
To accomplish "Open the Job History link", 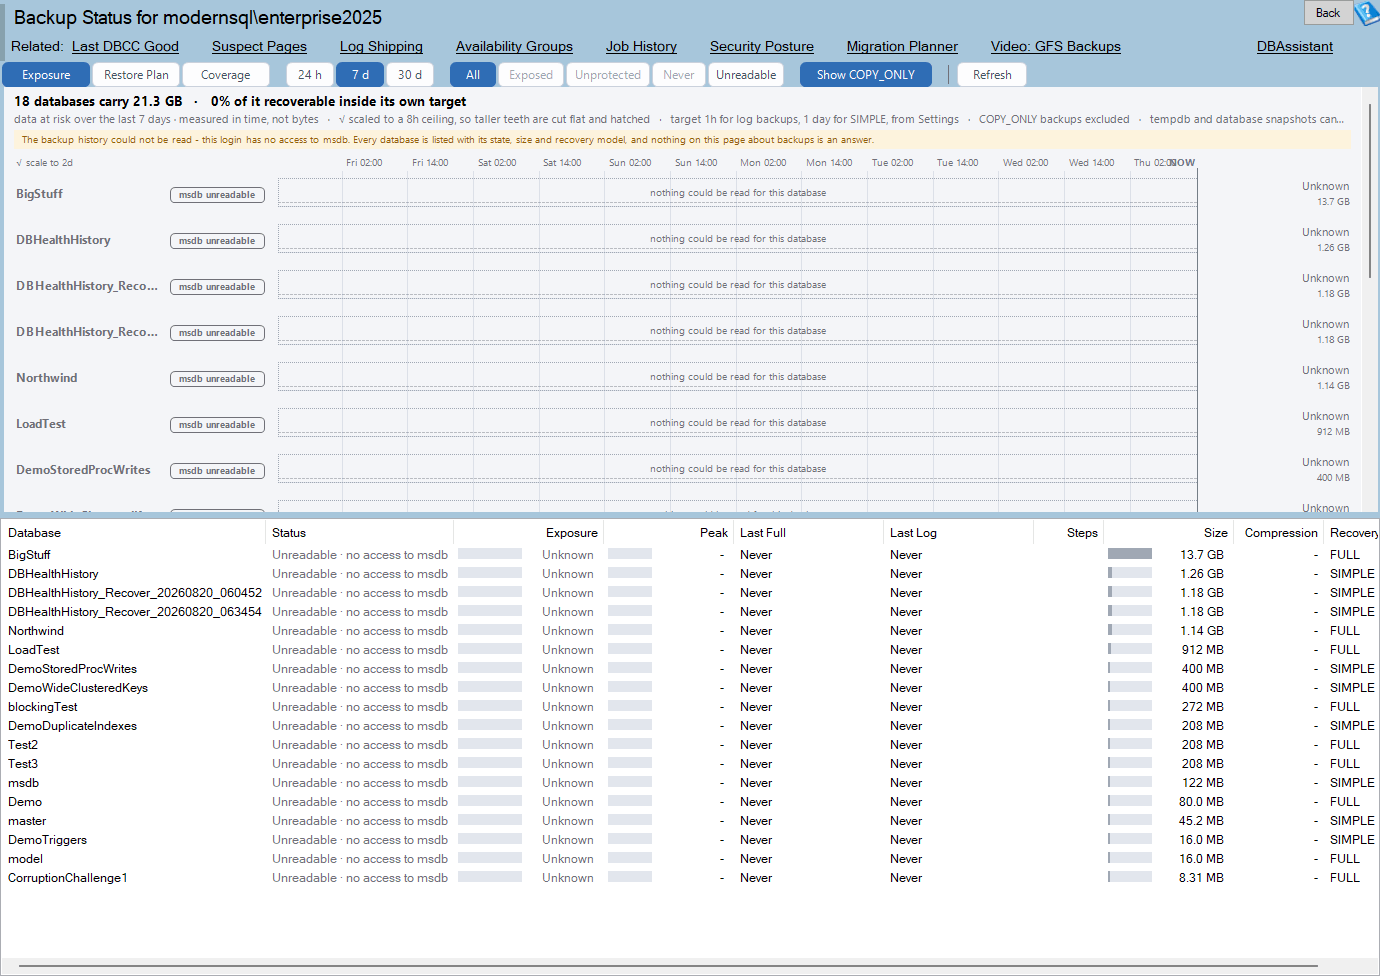I will click(641, 46).
